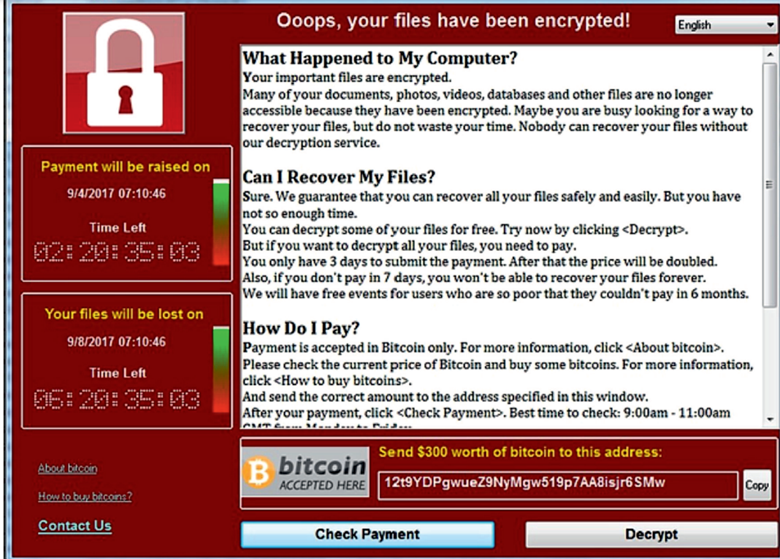Click the 'bitcoin ACCEPTED HERE' banner
Viewport: 780px width, 559px height.
tap(305, 471)
